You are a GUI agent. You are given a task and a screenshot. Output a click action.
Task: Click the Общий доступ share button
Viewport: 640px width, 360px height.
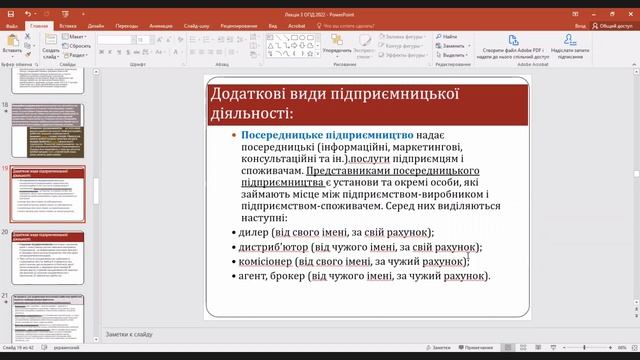[613, 26]
